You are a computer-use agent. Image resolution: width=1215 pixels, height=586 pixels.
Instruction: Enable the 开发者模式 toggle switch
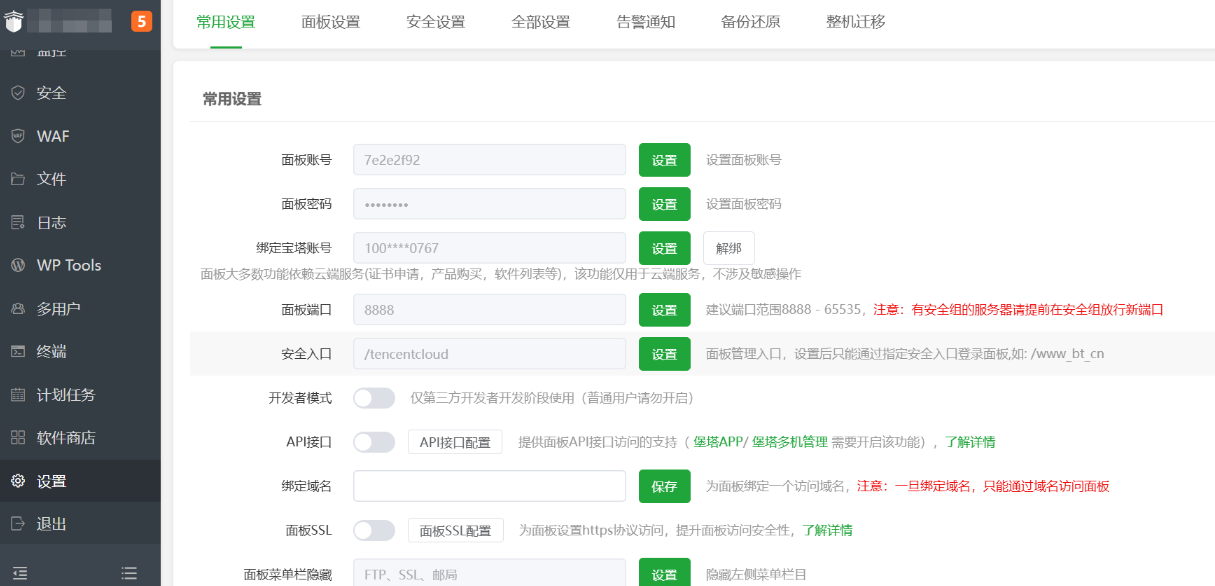tap(374, 398)
